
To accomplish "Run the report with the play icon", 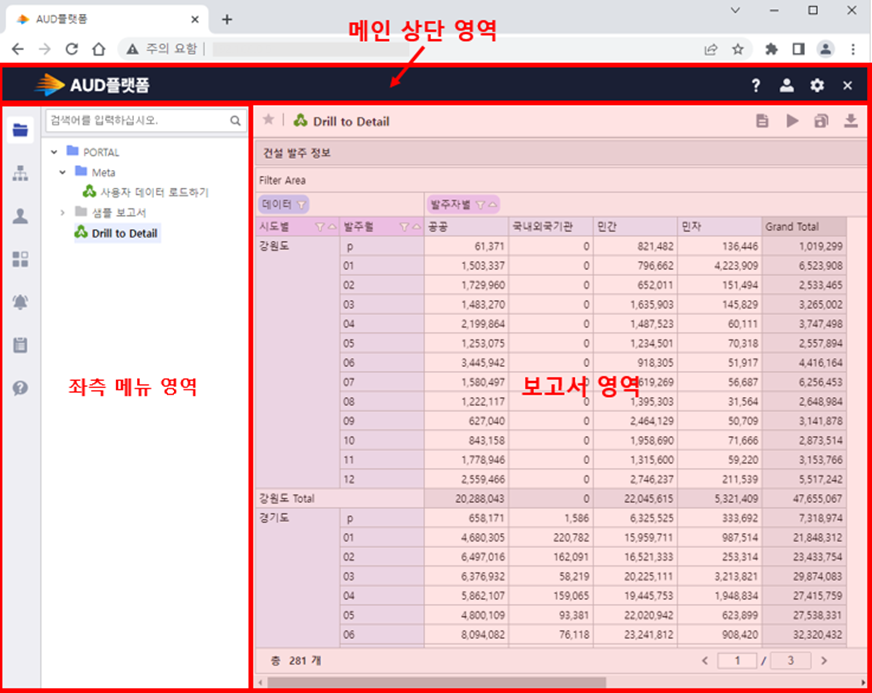I will pos(792,121).
